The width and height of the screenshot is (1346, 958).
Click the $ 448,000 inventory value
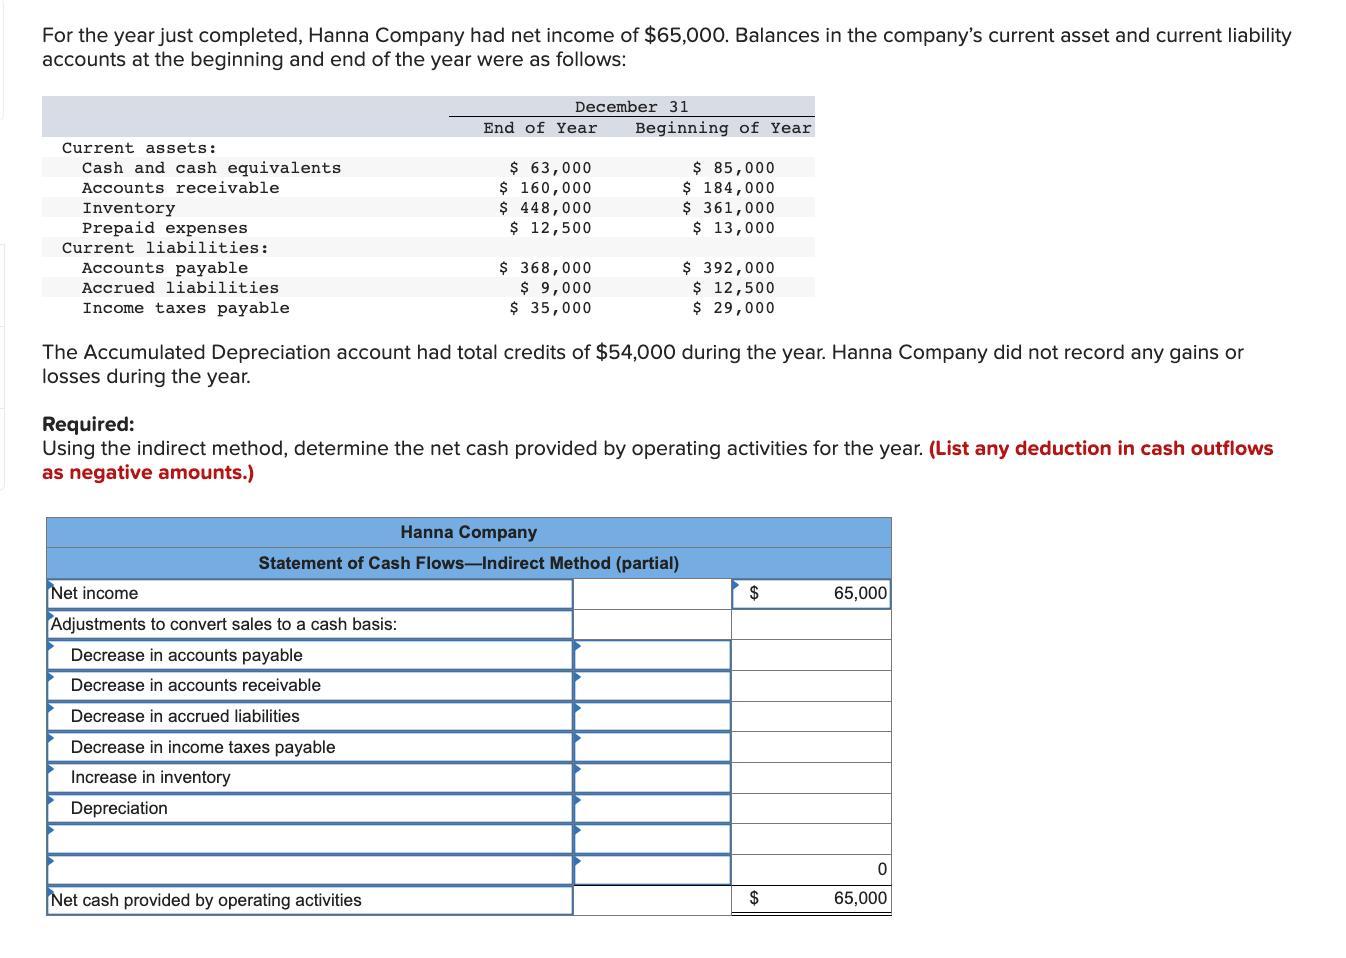tap(545, 208)
